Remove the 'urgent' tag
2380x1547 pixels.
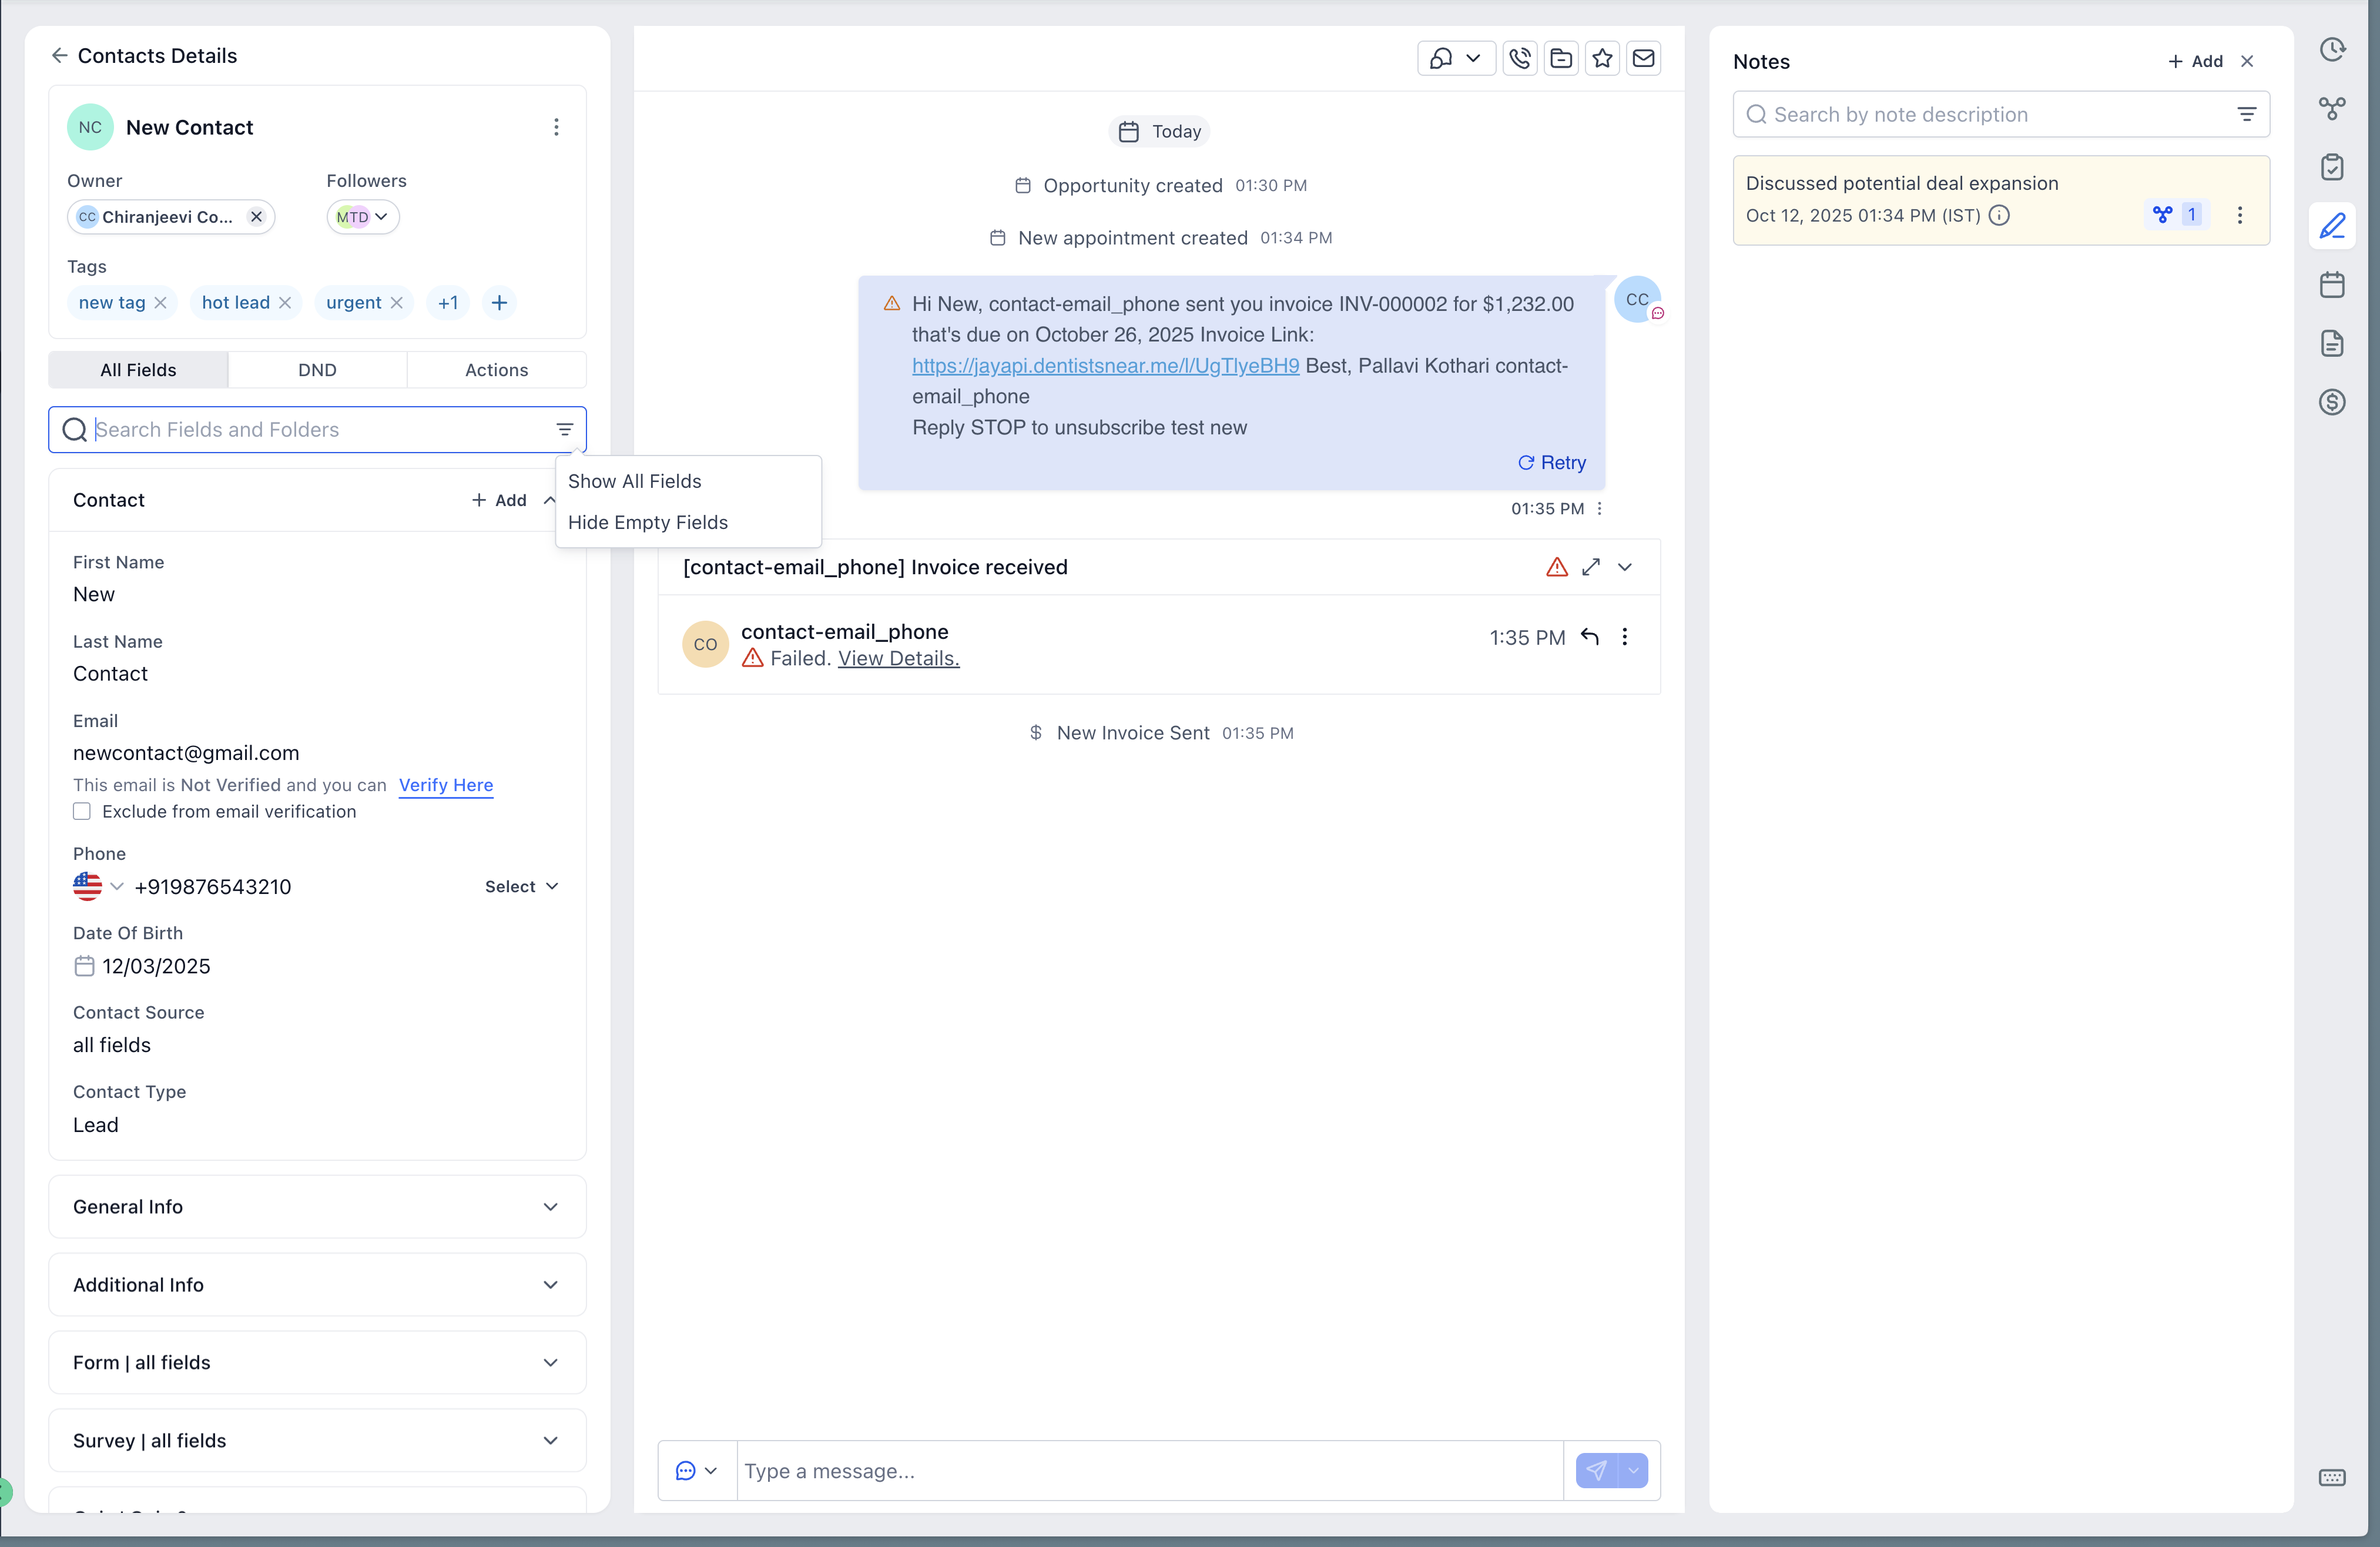tap(397, 303)
